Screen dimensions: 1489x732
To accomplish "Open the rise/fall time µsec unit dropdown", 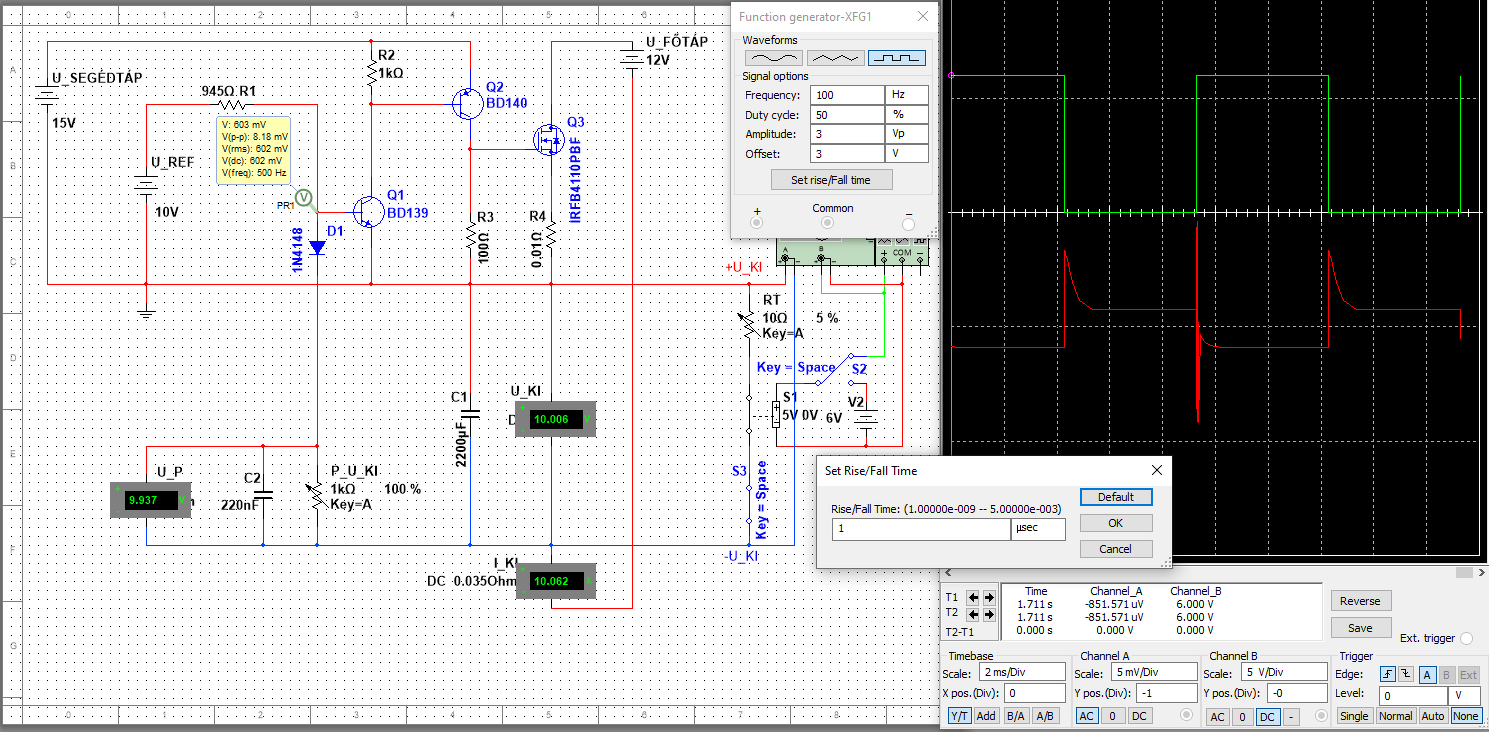I will pos(1037,529).
